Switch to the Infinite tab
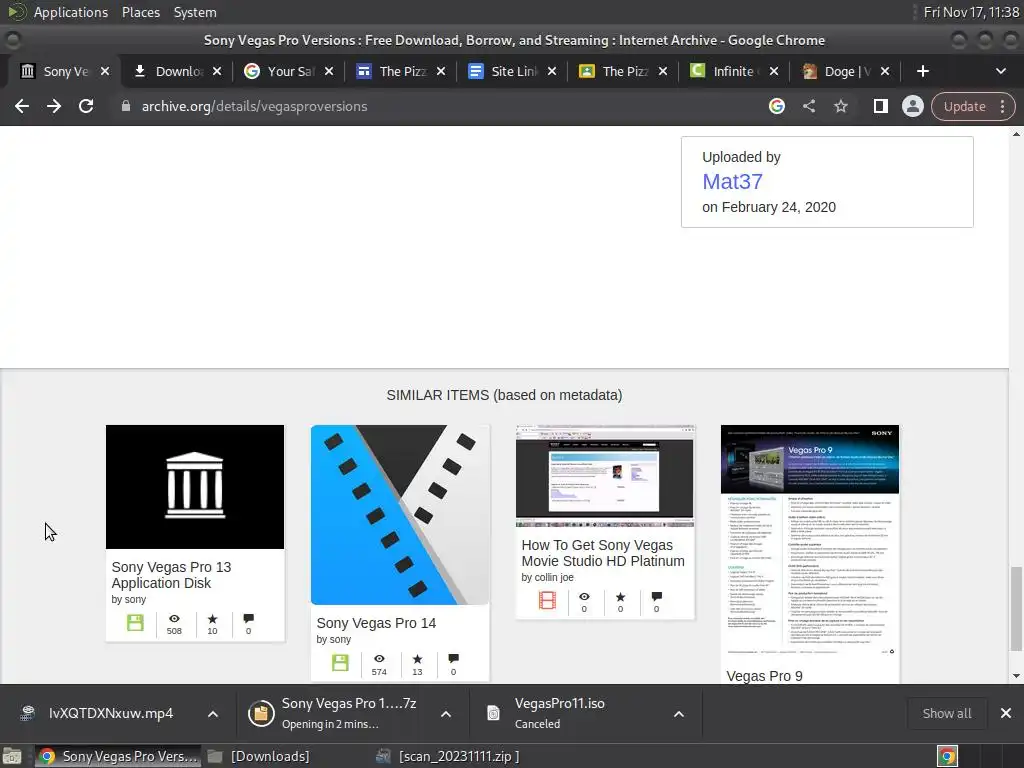Image resolution: width=1024 pixels, height=768 pixels. [x=727, y=71]
